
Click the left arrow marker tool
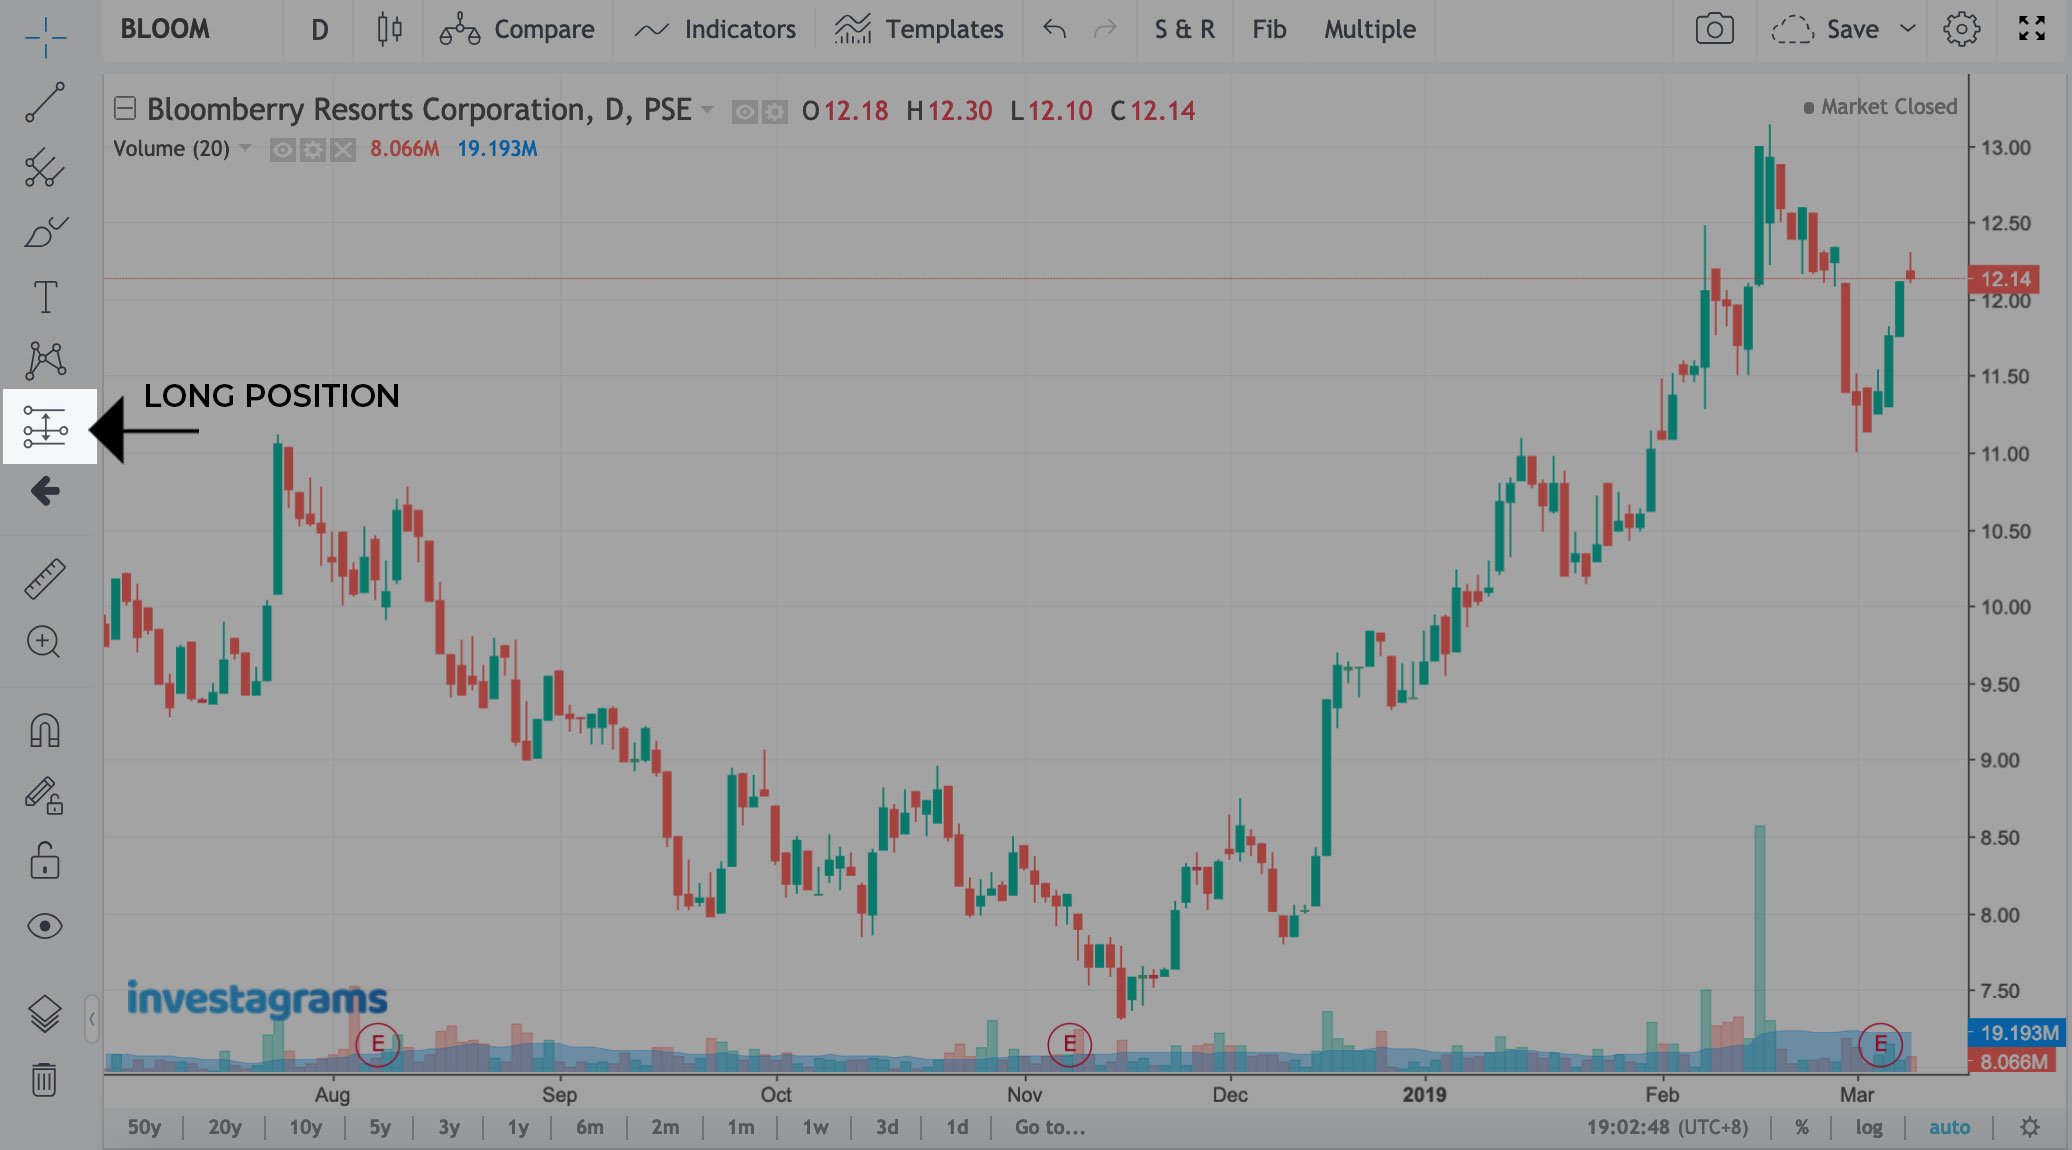point(45,491)
